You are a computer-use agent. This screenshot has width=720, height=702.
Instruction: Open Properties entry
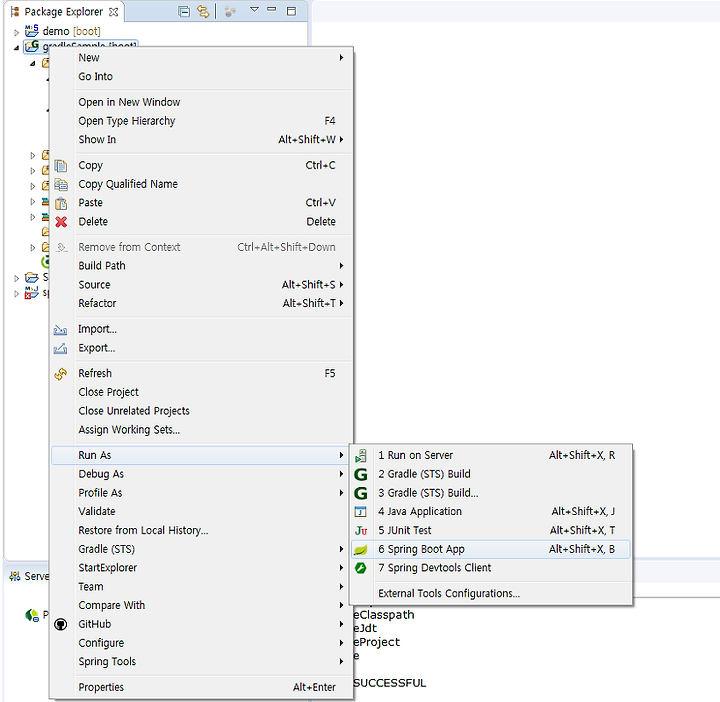pos(201,687)
